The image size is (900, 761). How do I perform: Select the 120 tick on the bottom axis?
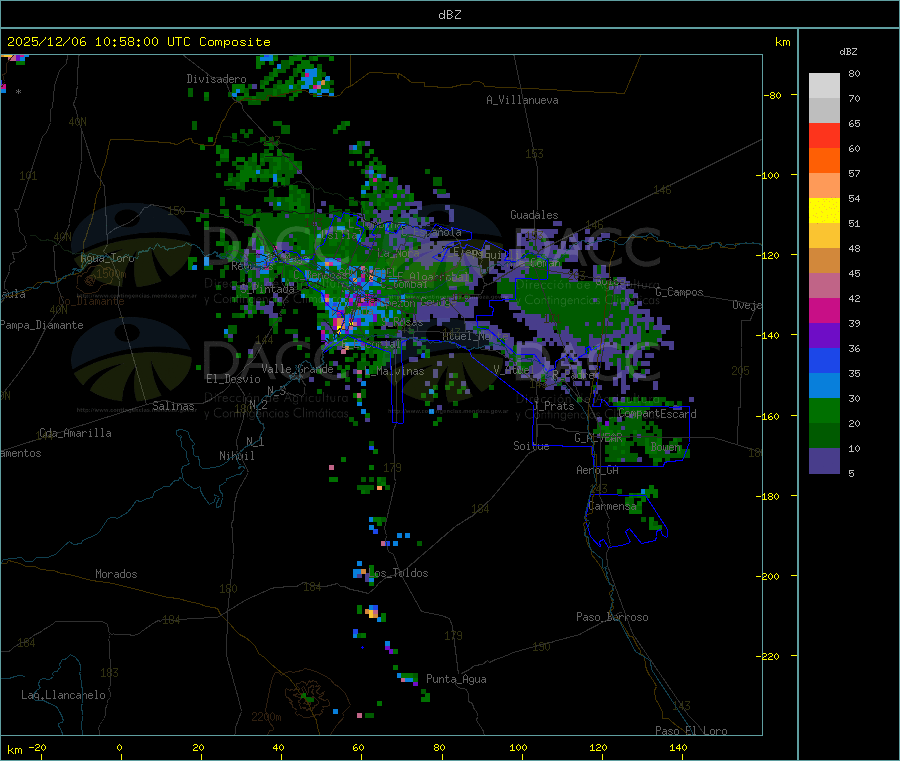click(x=598, y=747)
